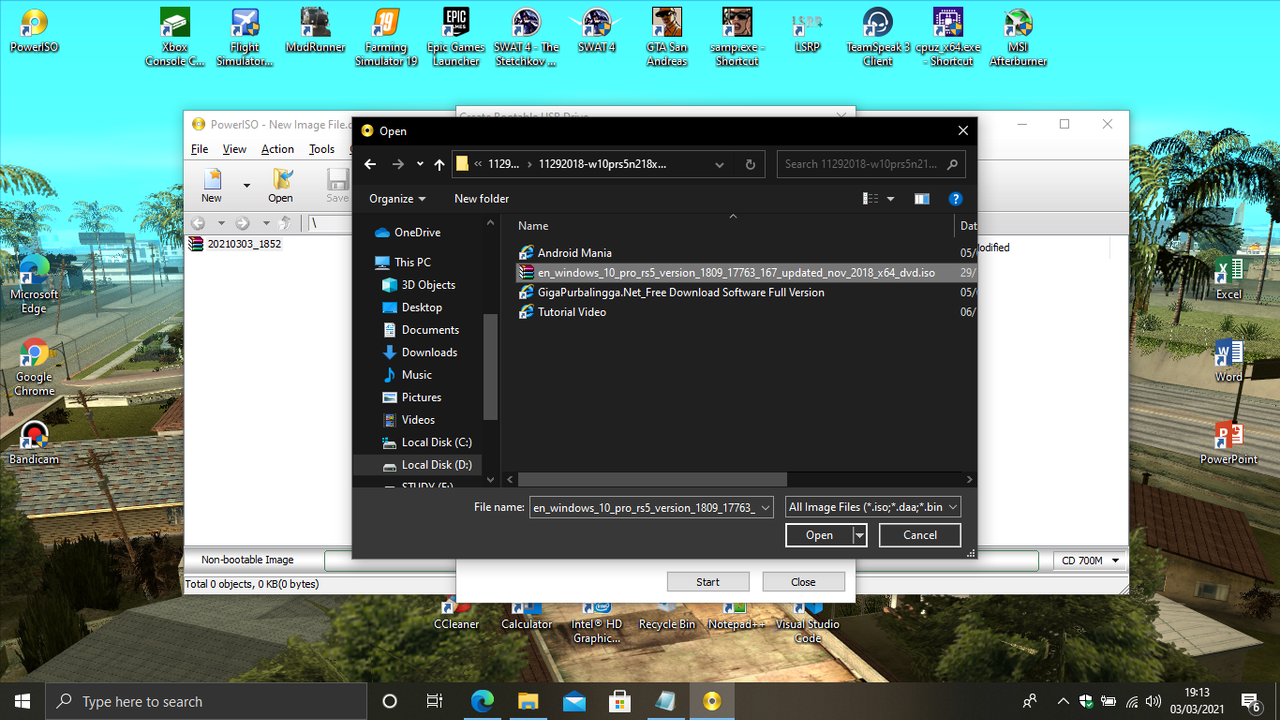The width and height of the screenshot is (1280, 720).
Task: Cancel the Open dialog
Action: (920, 535)
